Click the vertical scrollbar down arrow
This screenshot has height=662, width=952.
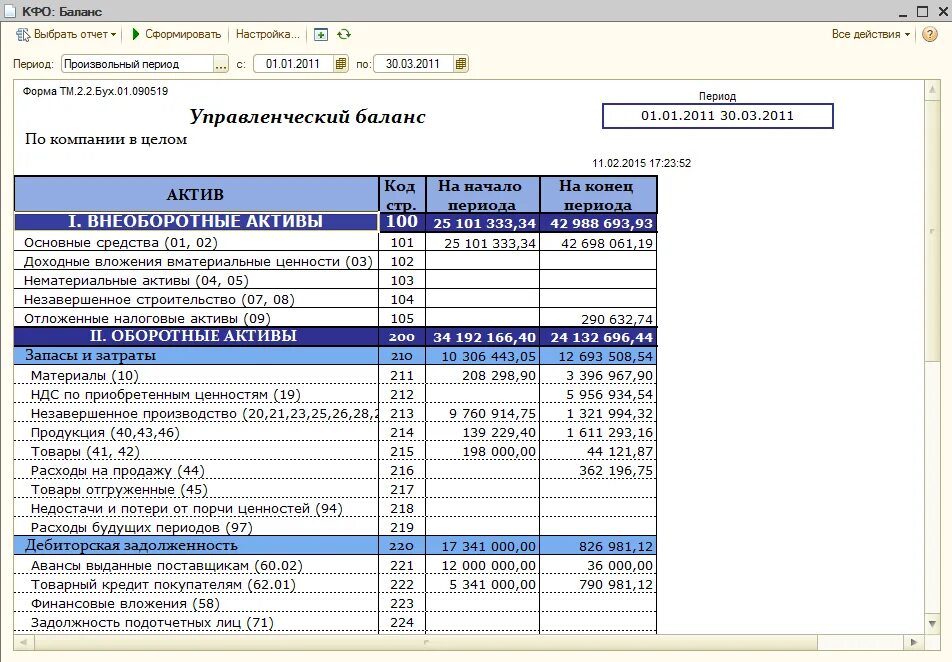click(x=932, y=624)
